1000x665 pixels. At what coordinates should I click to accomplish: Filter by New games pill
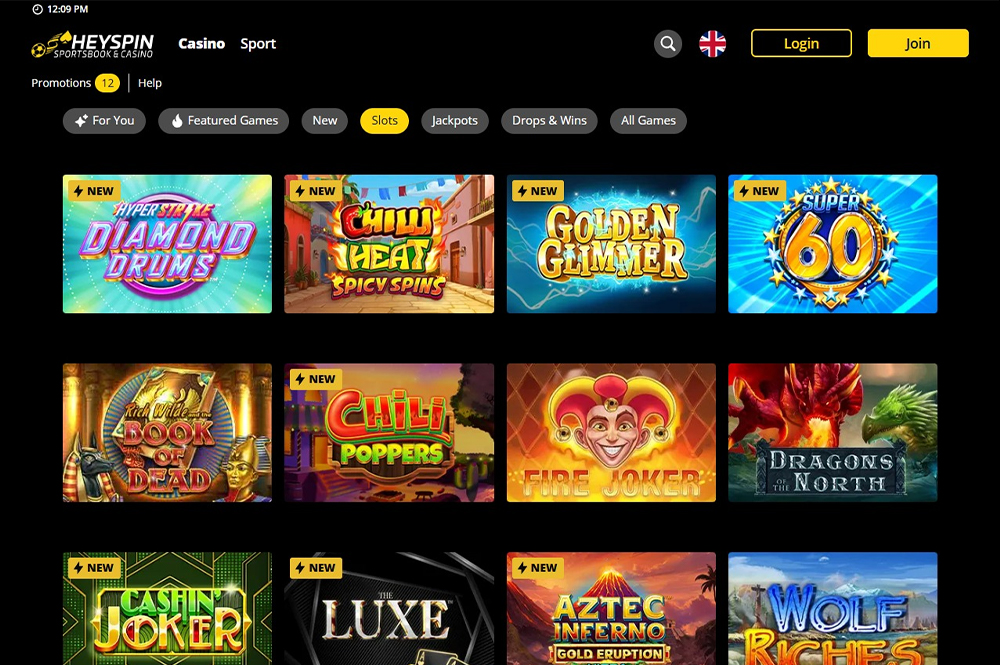(x=325, y=121)
